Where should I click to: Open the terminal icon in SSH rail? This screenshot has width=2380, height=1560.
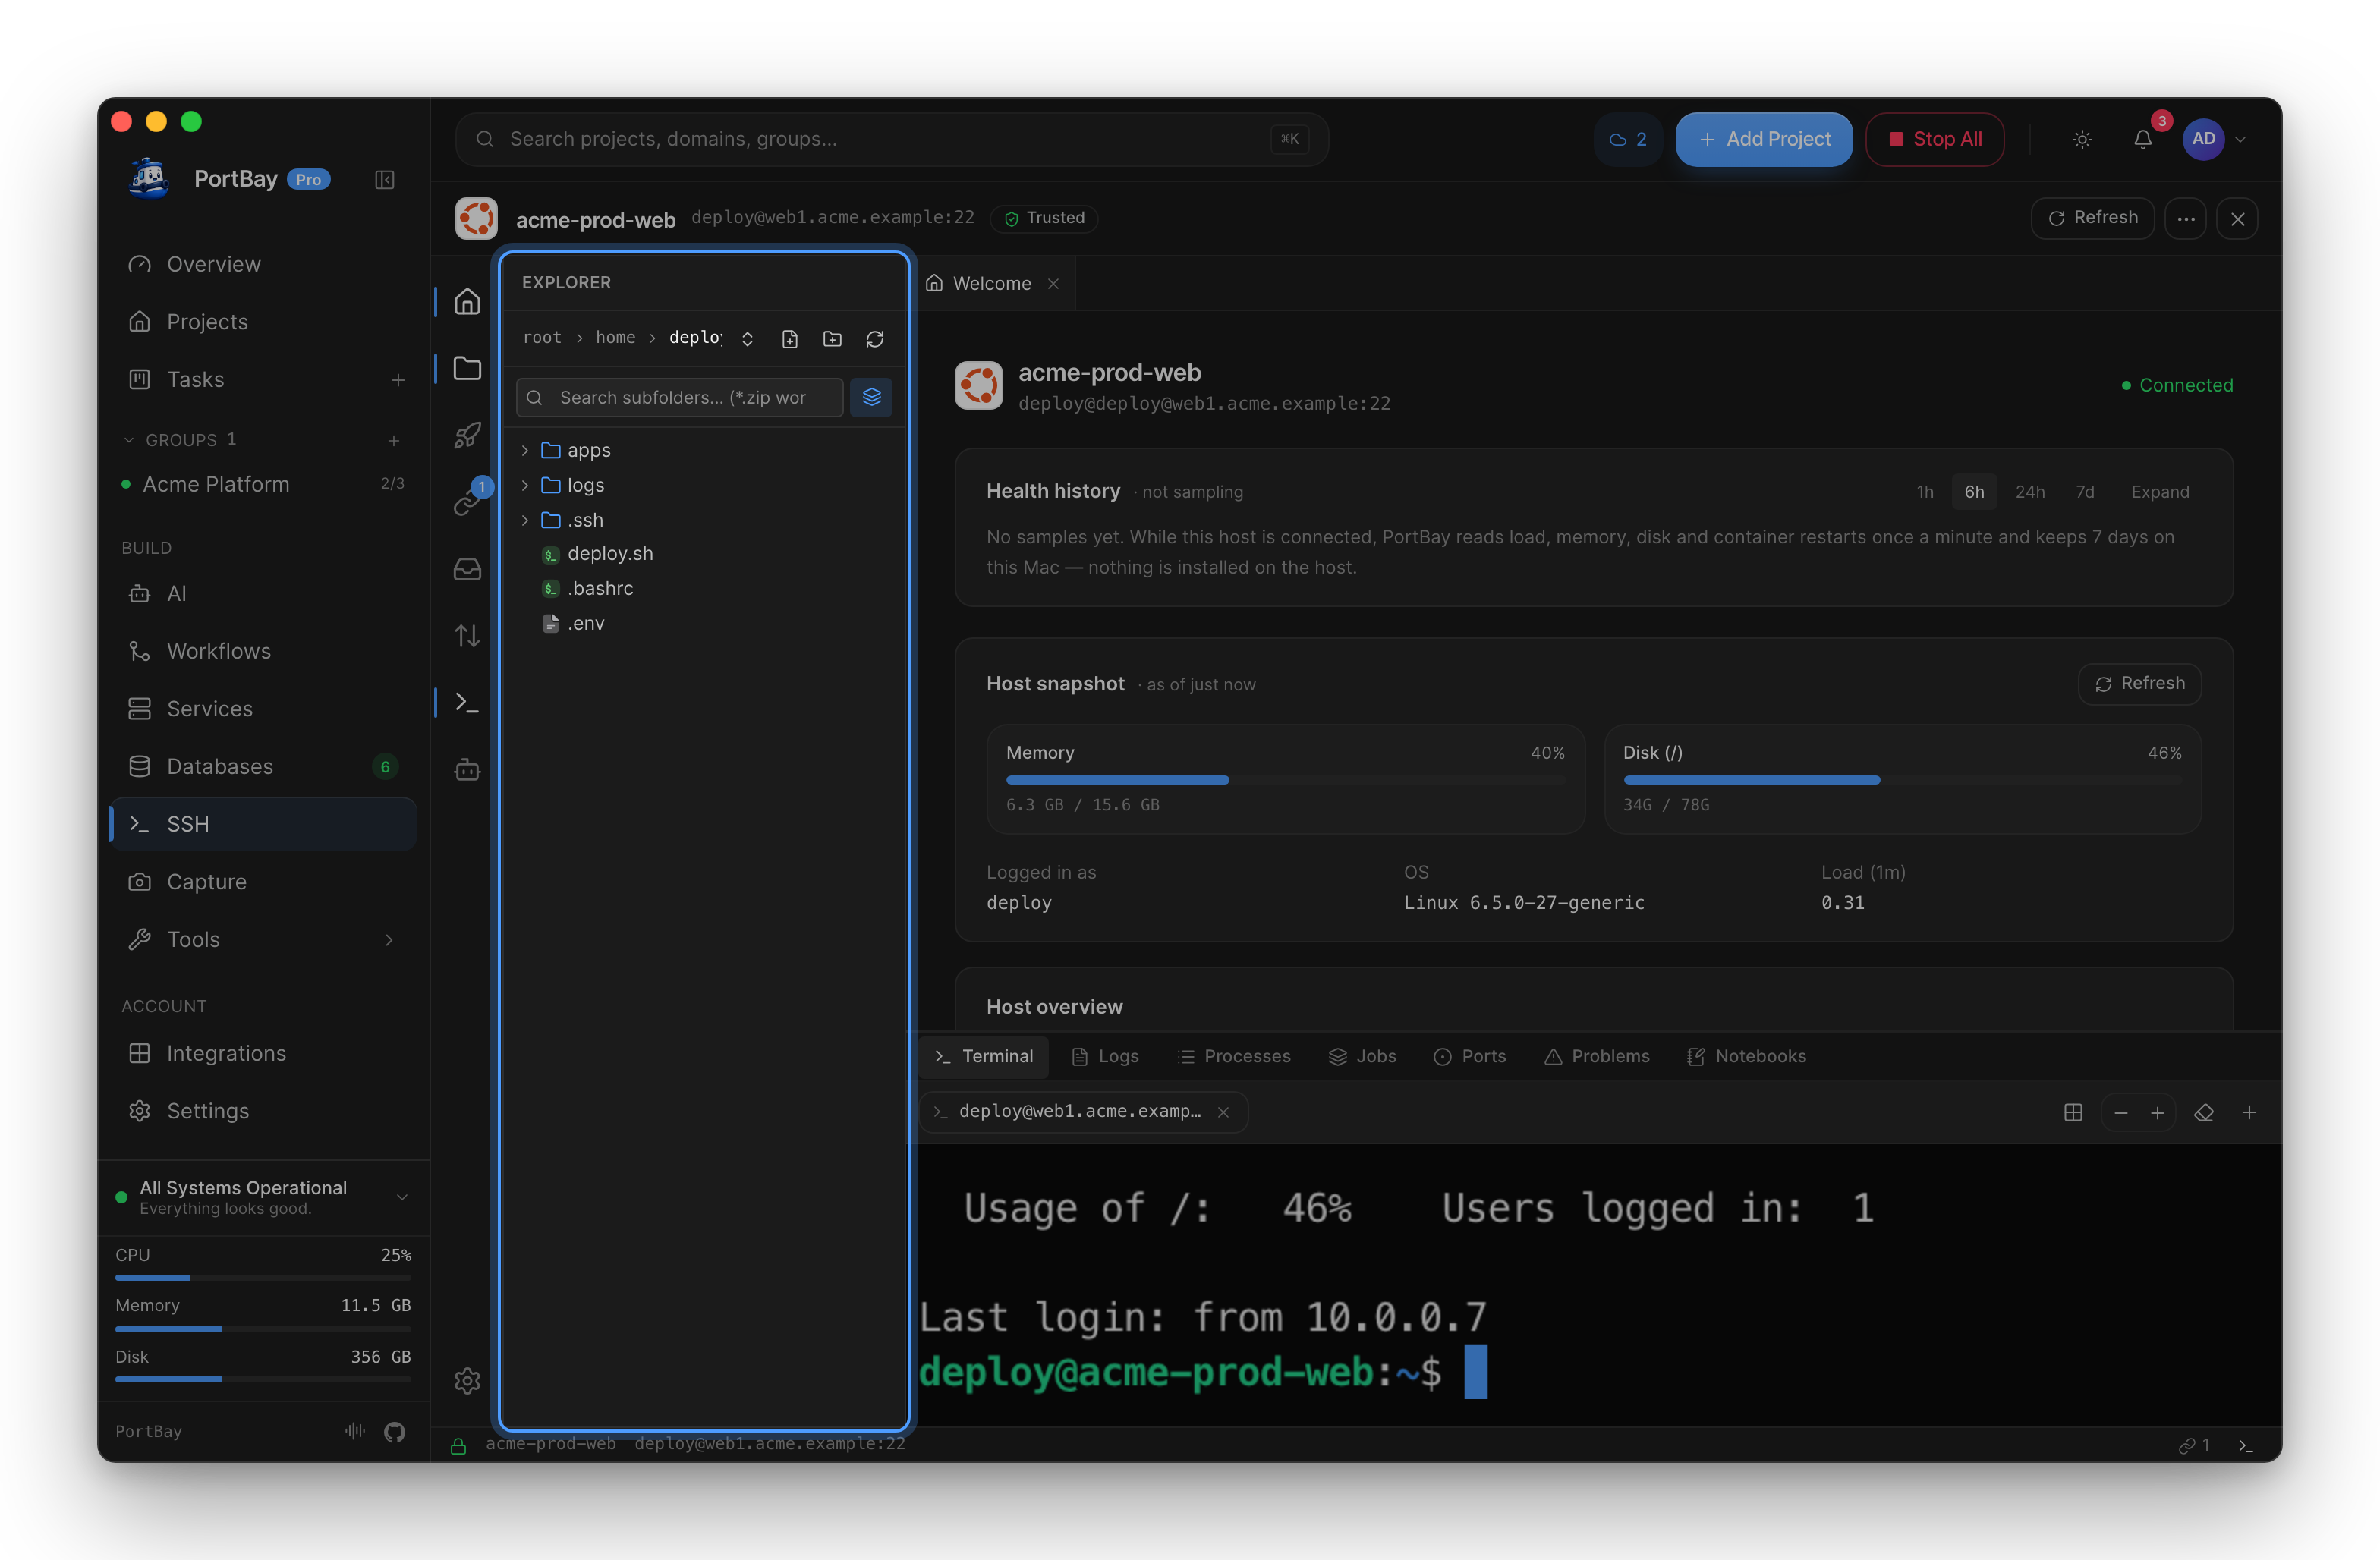click(x=467, y=703)
